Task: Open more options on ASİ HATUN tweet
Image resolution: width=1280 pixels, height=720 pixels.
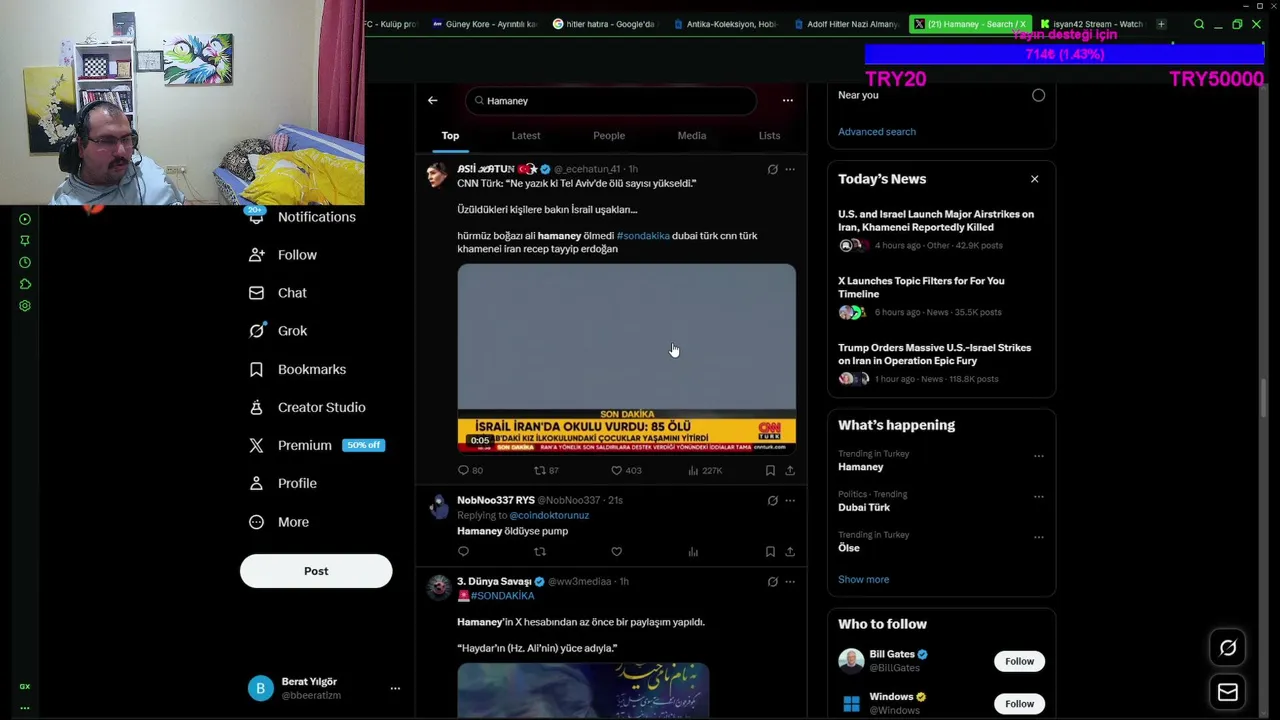Action: coord(790,169)
